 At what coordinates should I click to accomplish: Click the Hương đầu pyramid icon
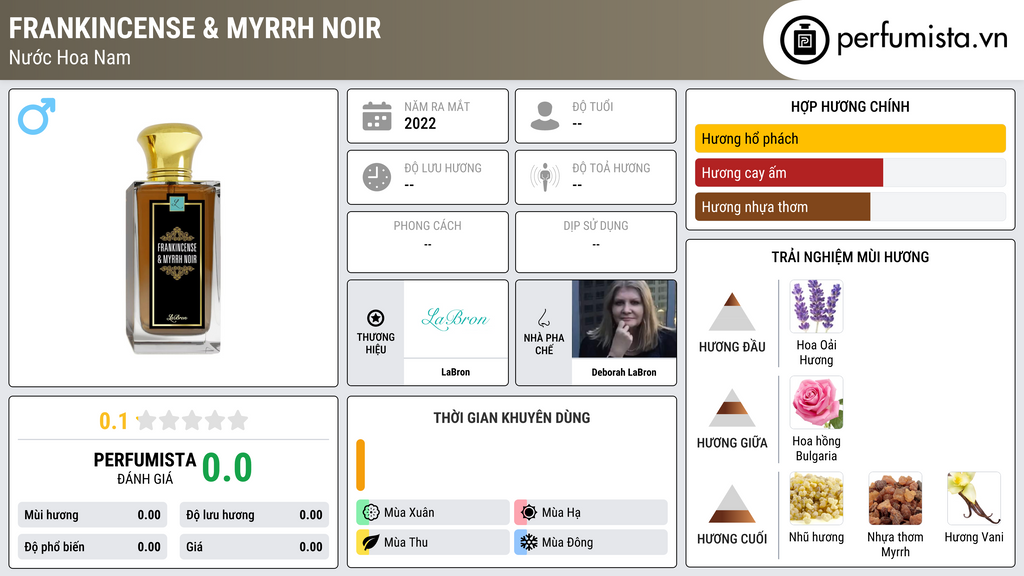pyautogui.click(x=732, y=312)
